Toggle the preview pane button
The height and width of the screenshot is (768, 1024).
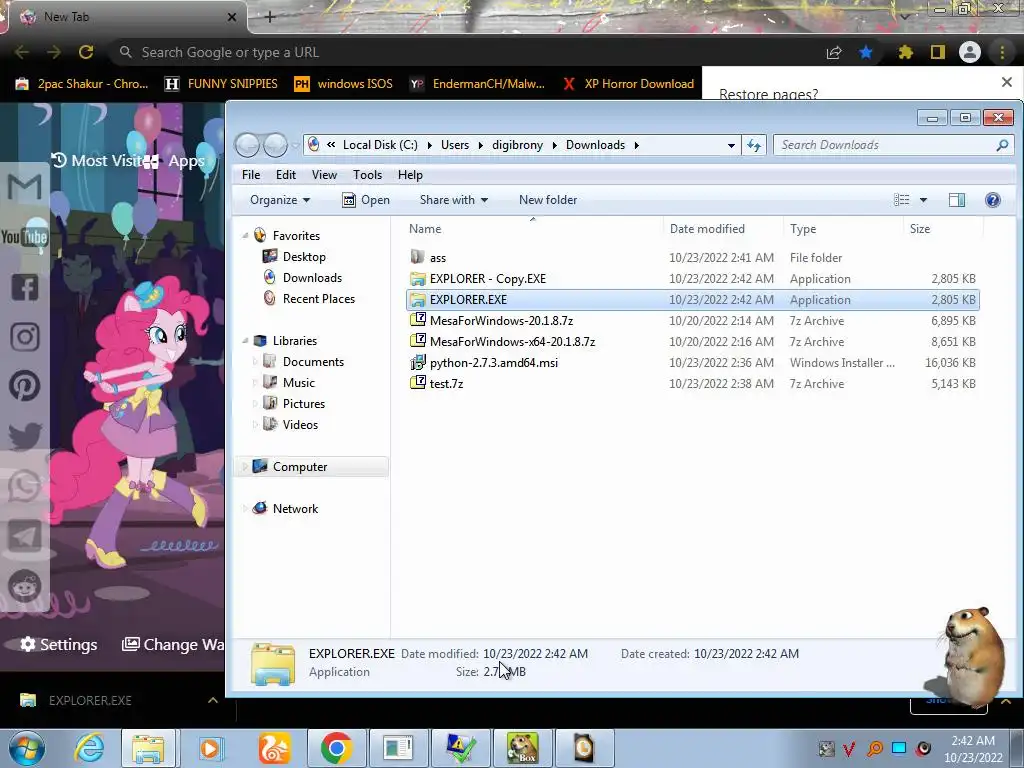(957, 200)
